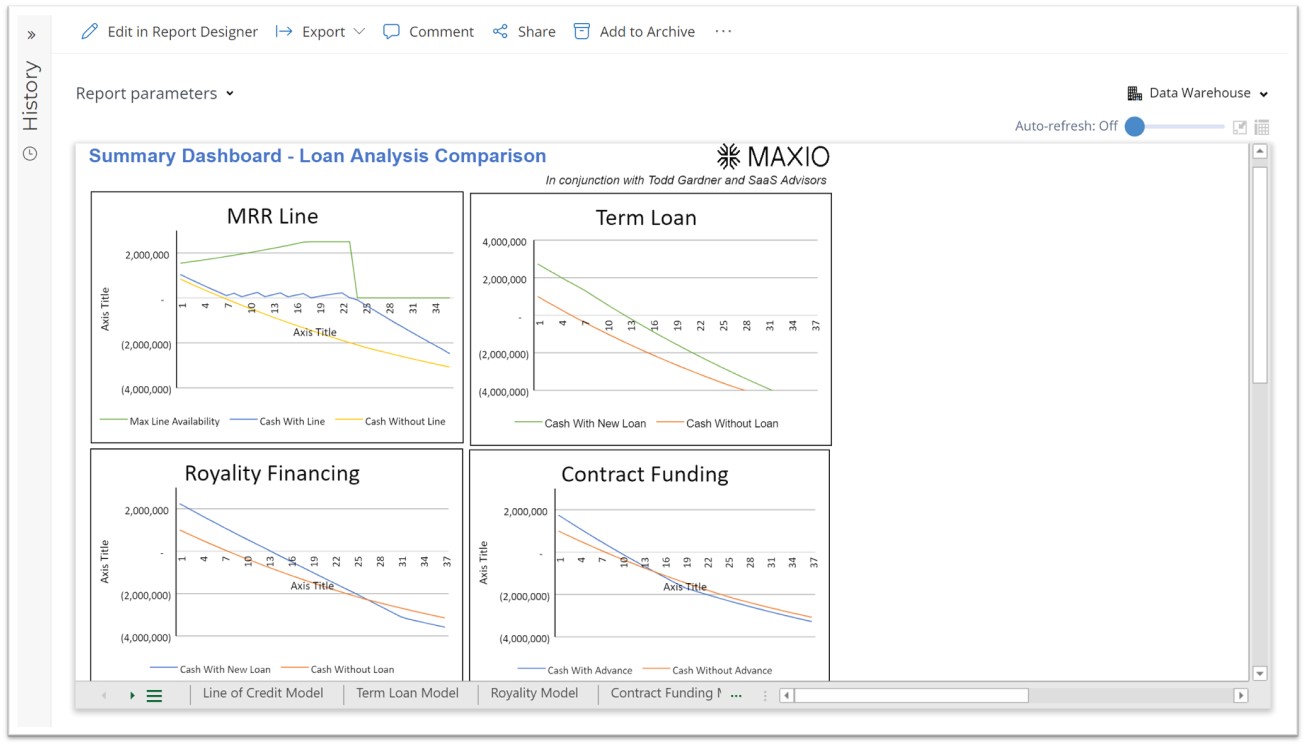Click the Share icon
The width and height of the screenshot is (1306, 746).
coord(501,32)
